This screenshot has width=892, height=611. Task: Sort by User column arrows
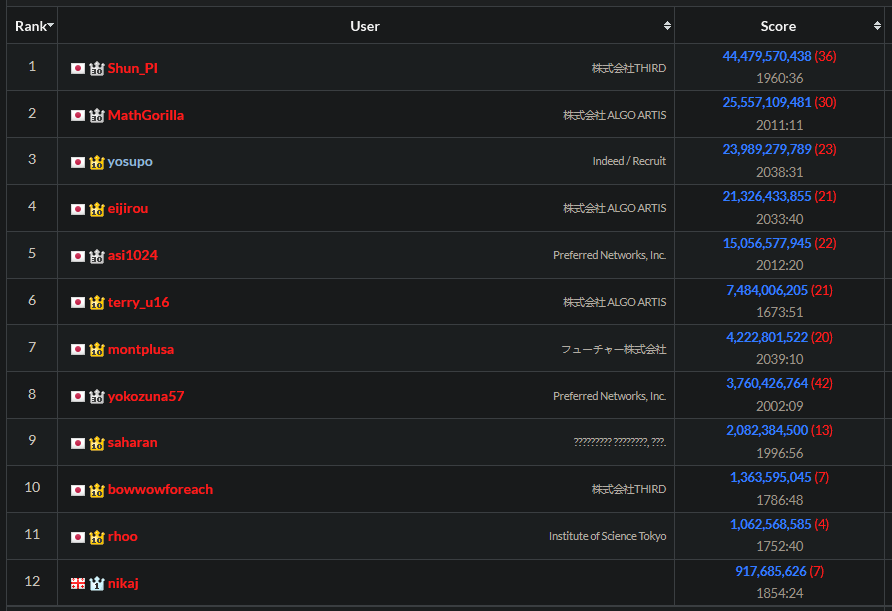tap(667, 26)
